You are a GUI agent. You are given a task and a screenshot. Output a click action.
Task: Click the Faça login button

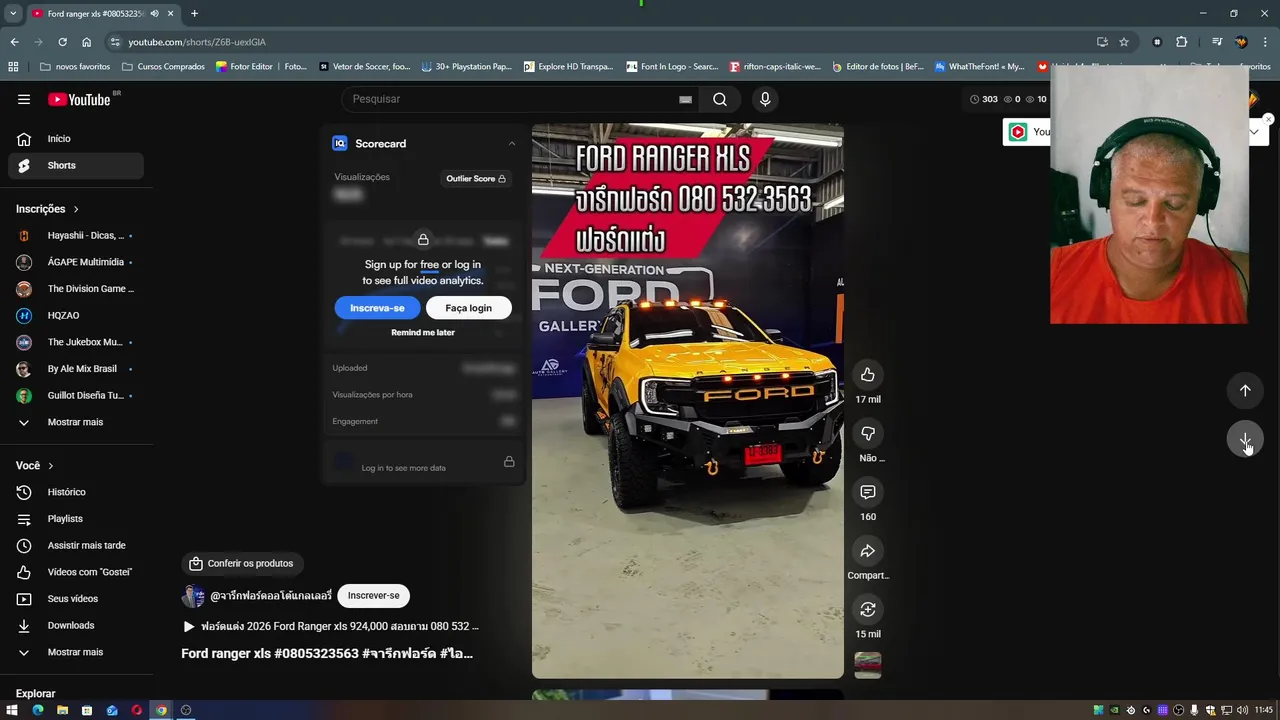(468, 308)
